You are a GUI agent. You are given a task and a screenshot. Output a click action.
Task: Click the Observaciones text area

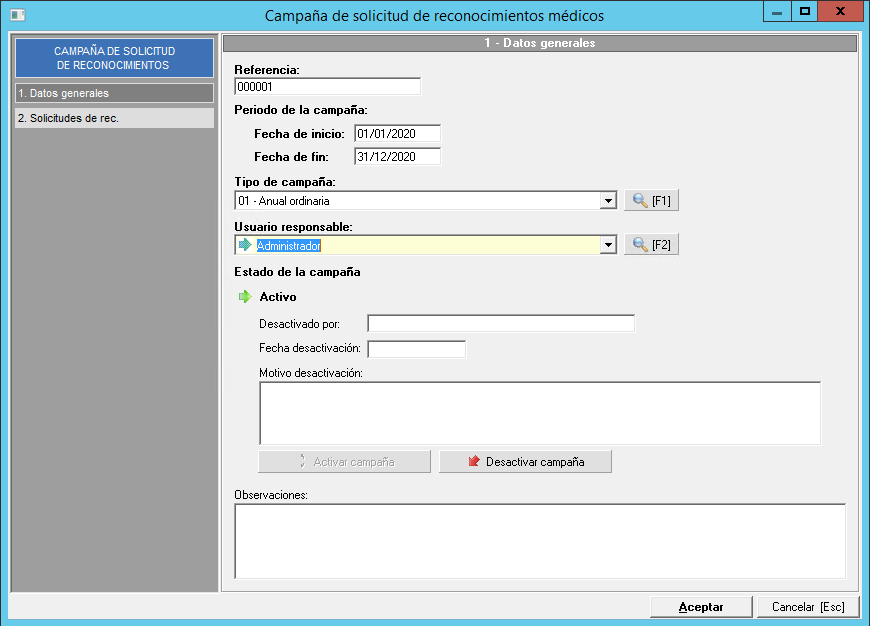539,540
